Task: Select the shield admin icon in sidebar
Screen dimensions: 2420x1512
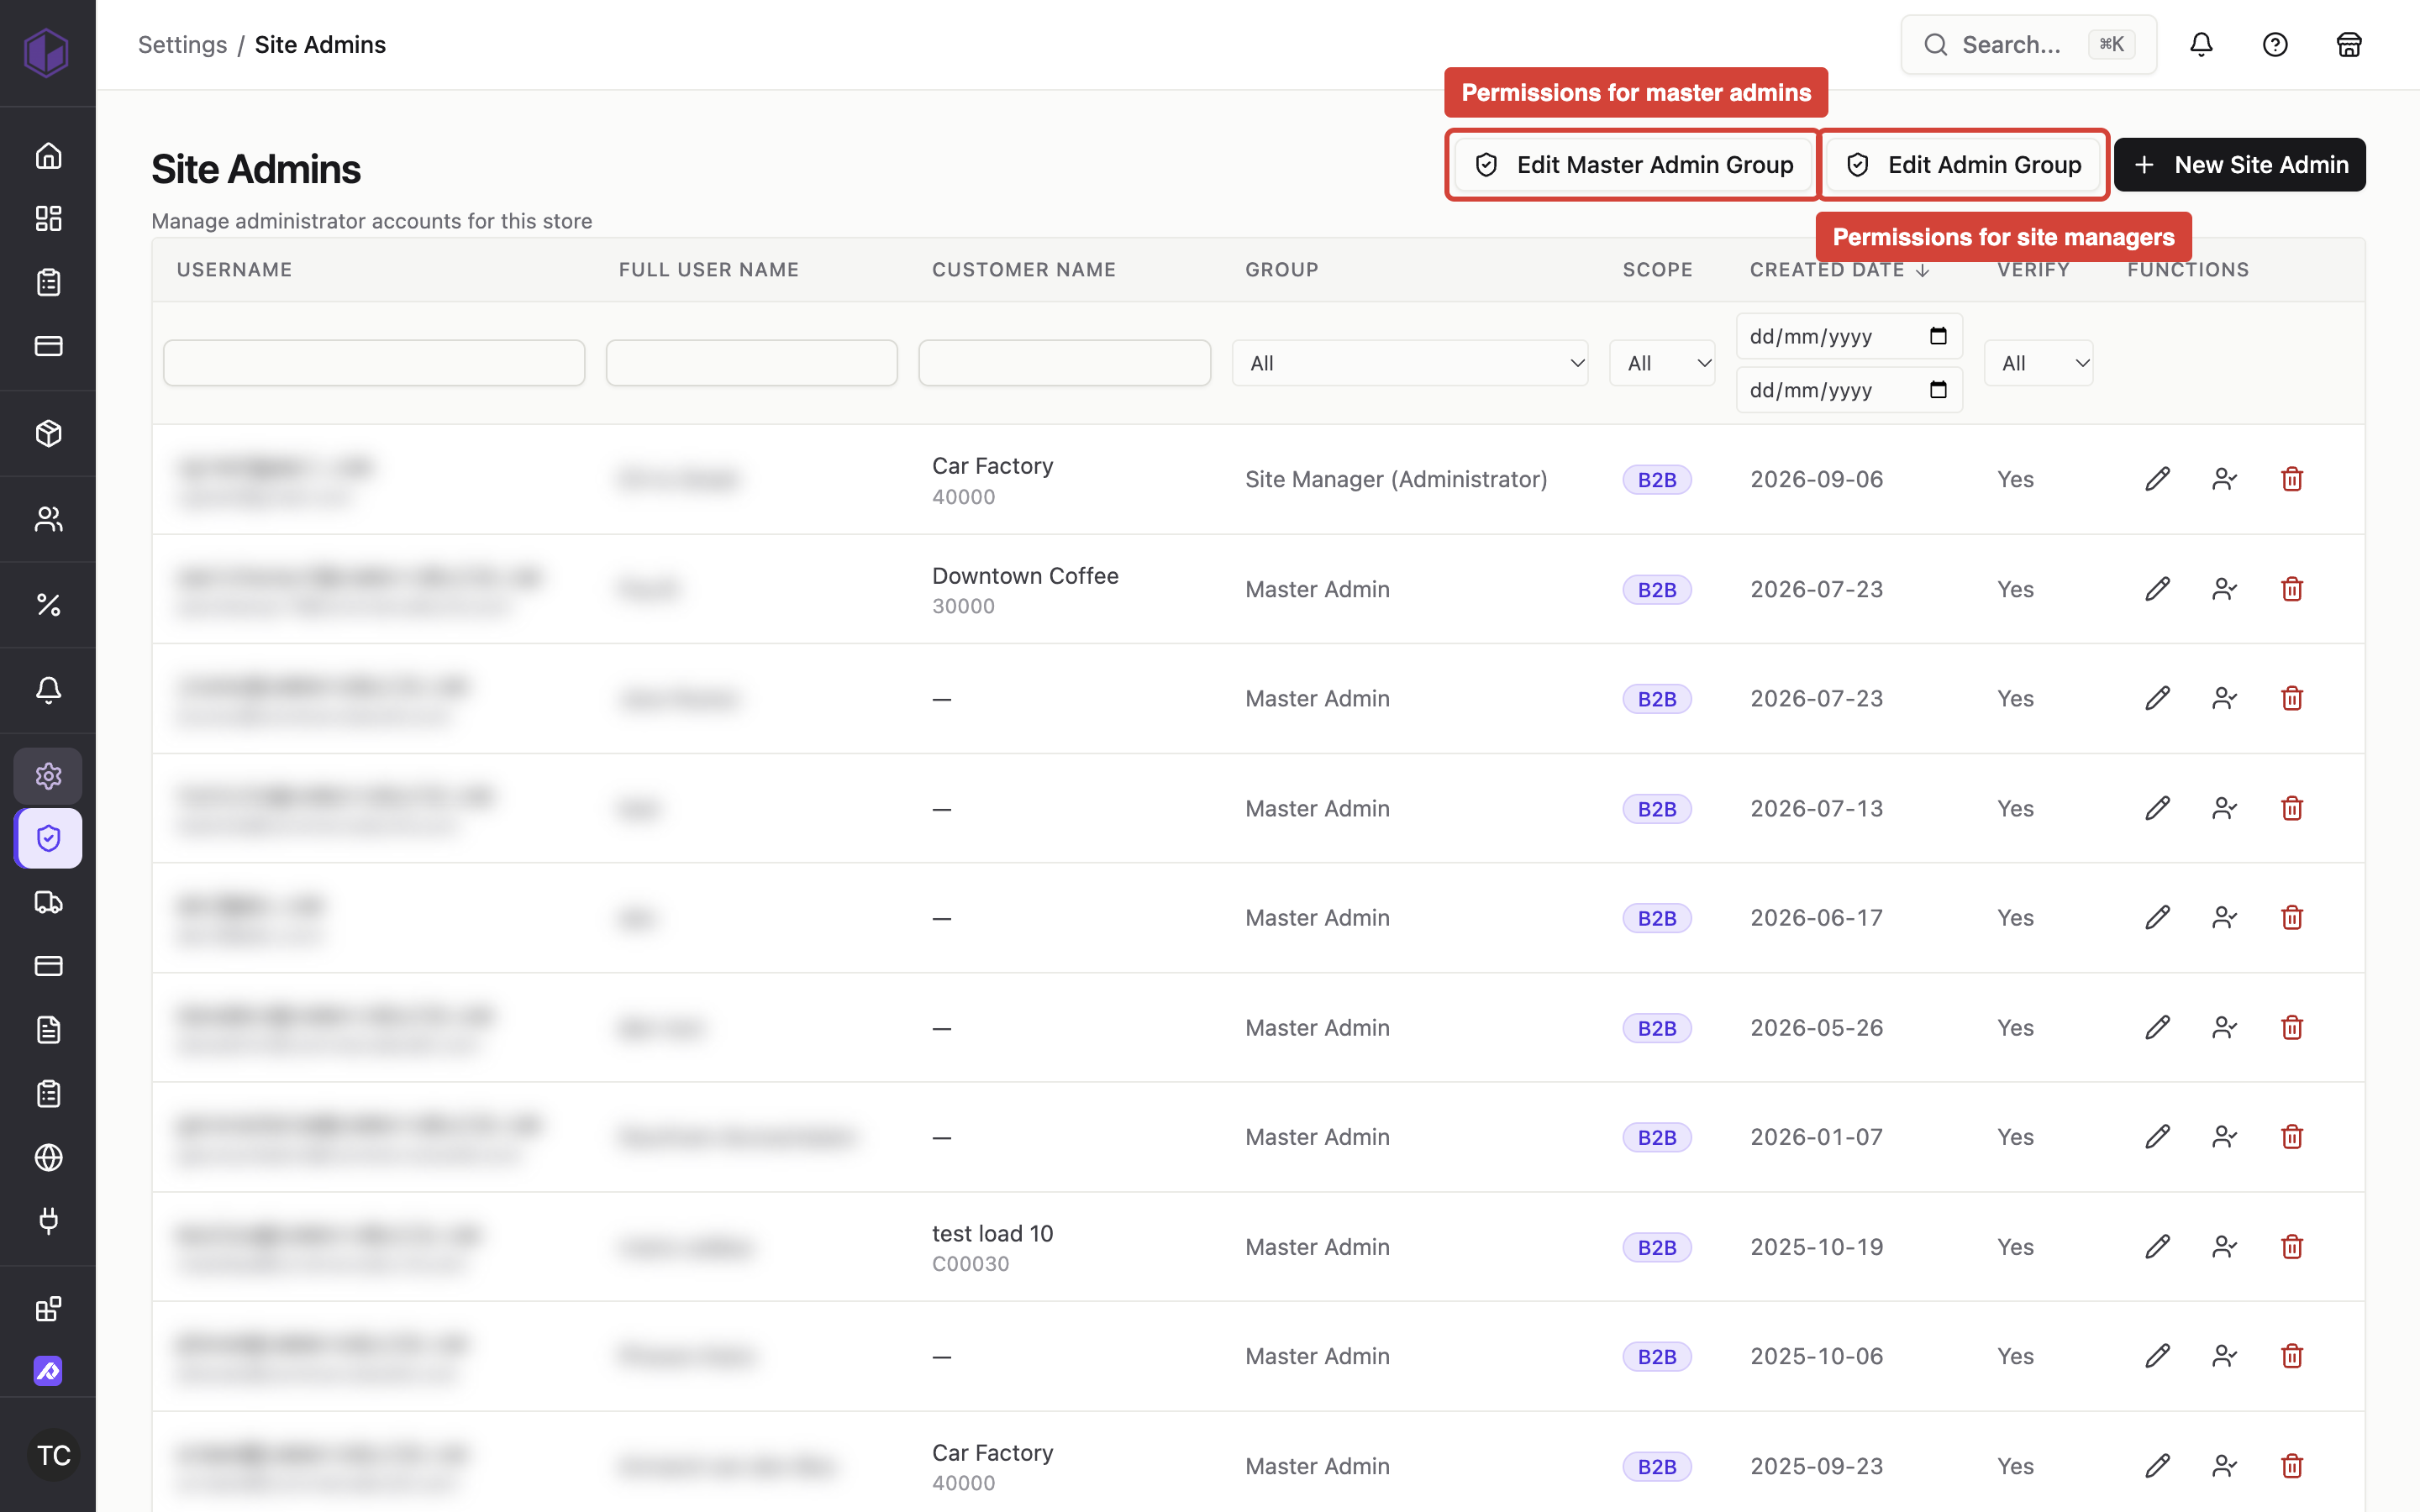Action: 48,838
